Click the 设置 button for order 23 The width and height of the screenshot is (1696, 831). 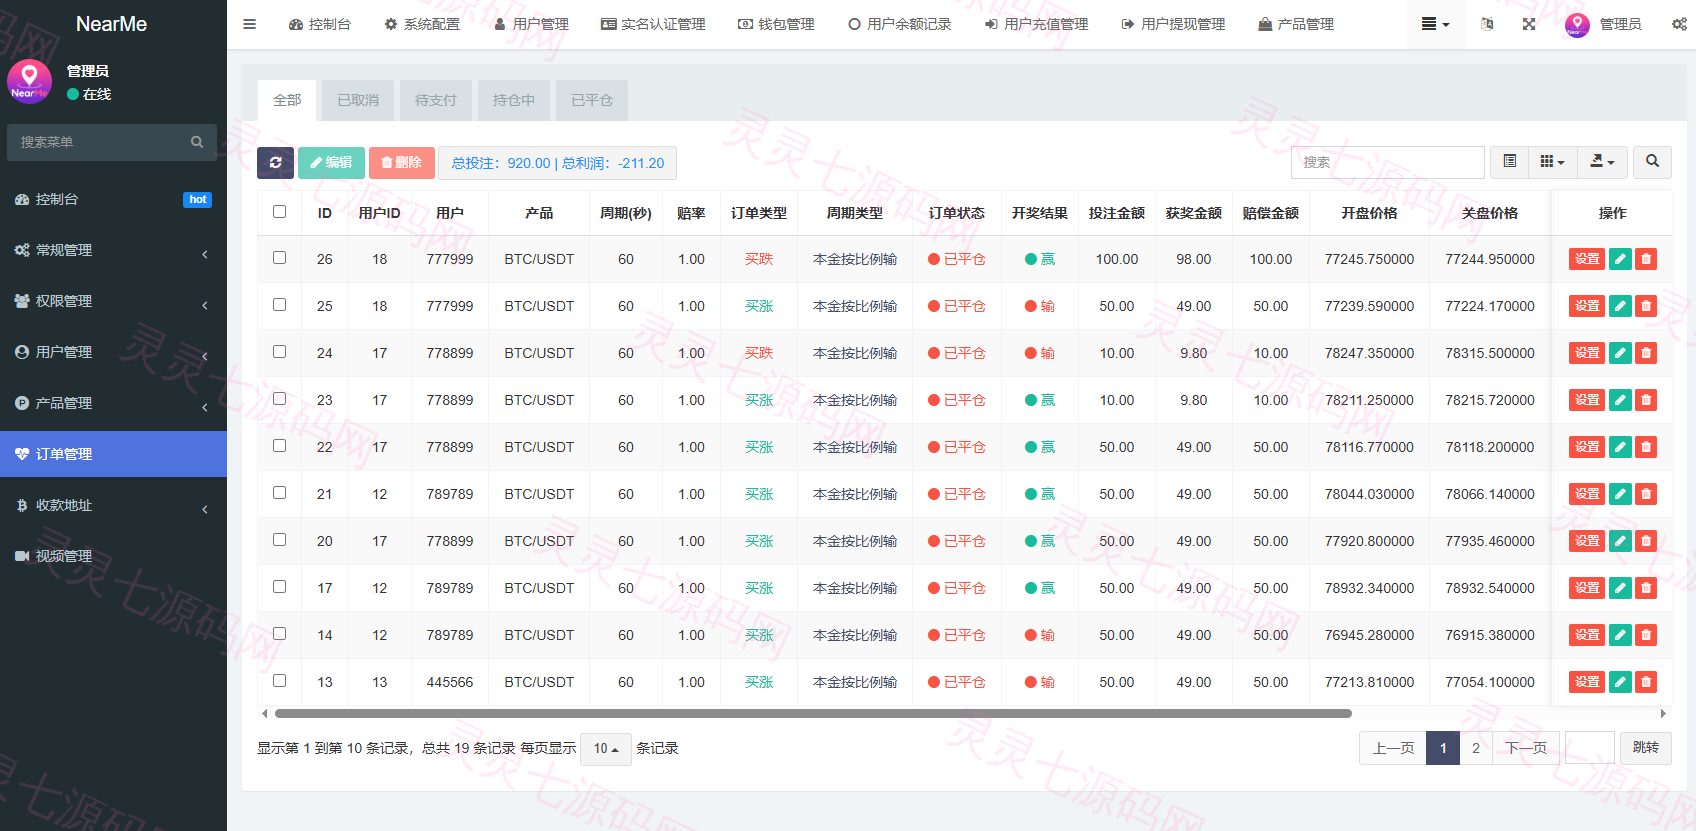1587,400
